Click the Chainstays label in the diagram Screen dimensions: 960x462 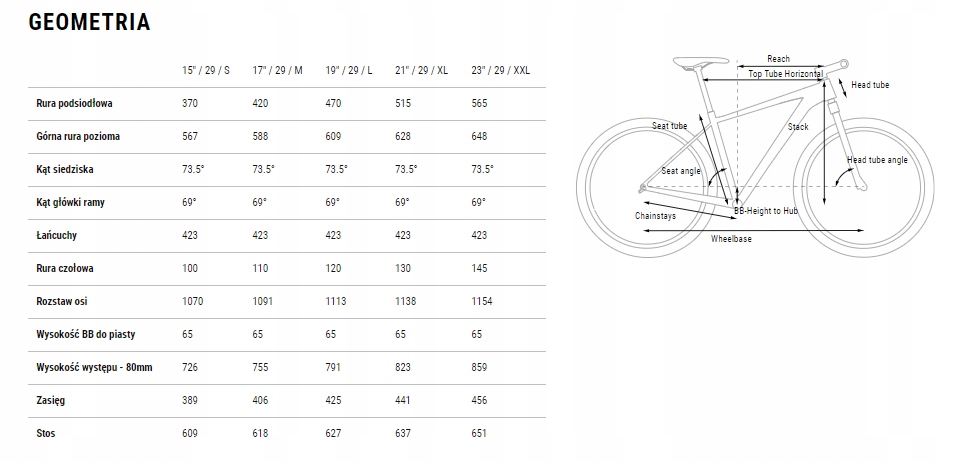[655, 215]
